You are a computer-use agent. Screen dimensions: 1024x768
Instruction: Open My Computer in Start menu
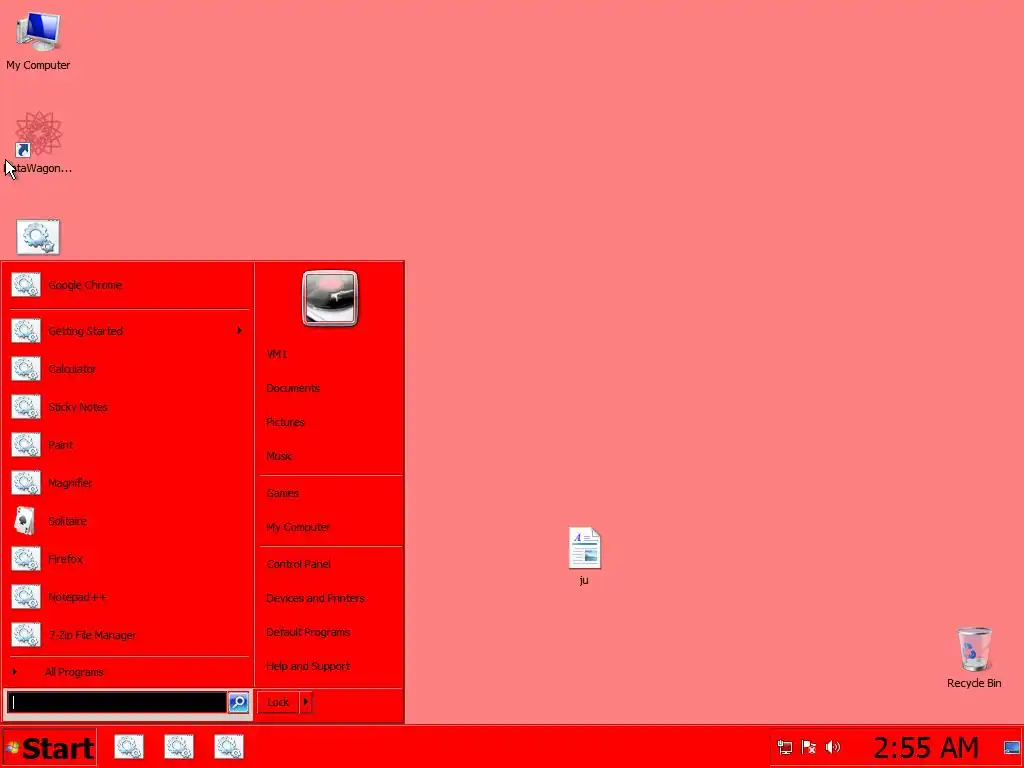[331, 527]
